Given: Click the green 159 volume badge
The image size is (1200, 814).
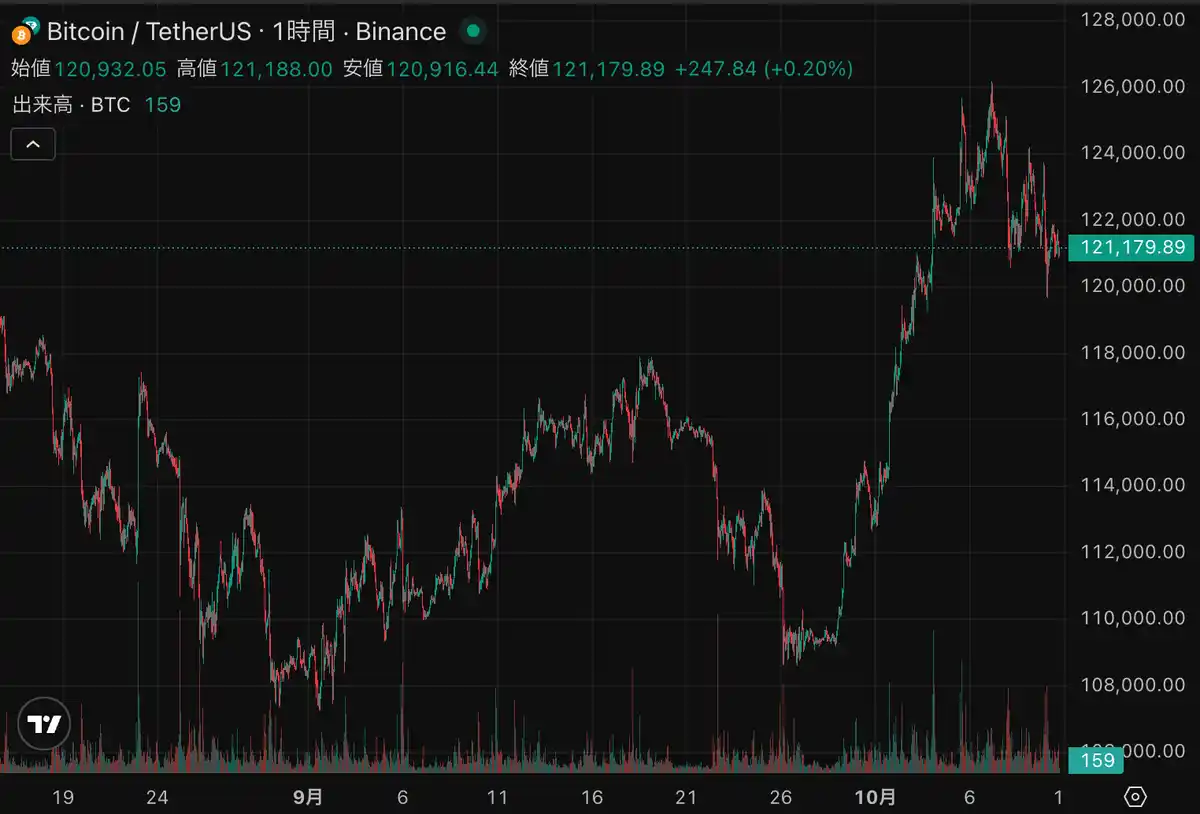Looking at the screenshot, I should [x=1097, y=761].
